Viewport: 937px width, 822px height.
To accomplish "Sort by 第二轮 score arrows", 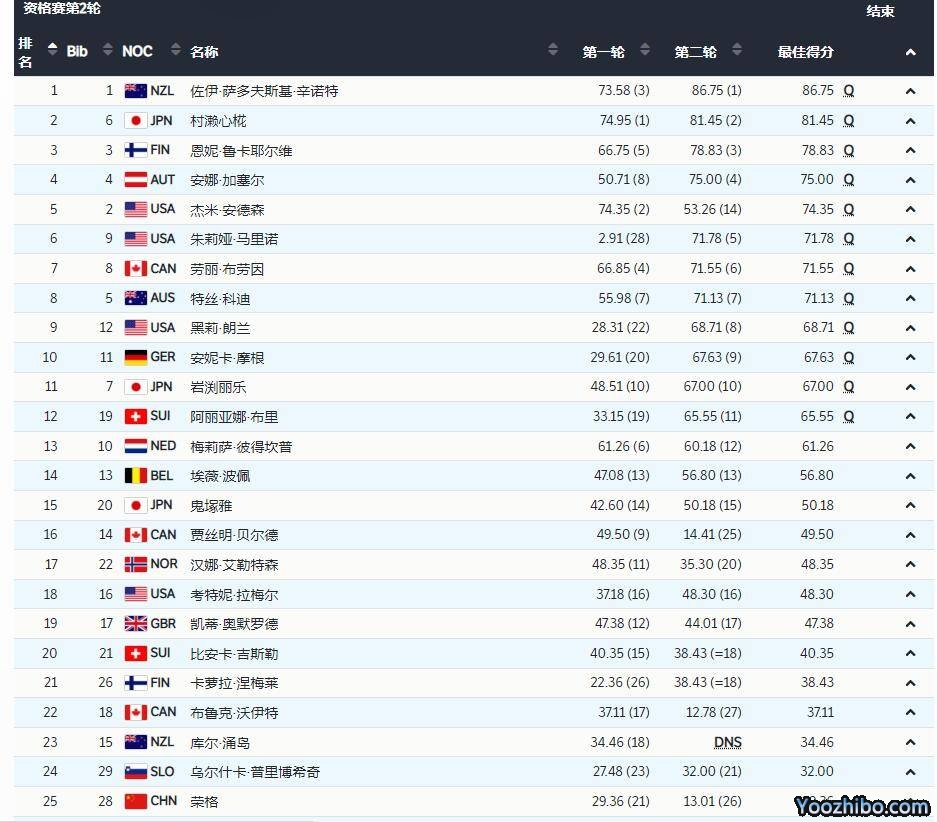I will pyautogui.click(x=737, y=50).
